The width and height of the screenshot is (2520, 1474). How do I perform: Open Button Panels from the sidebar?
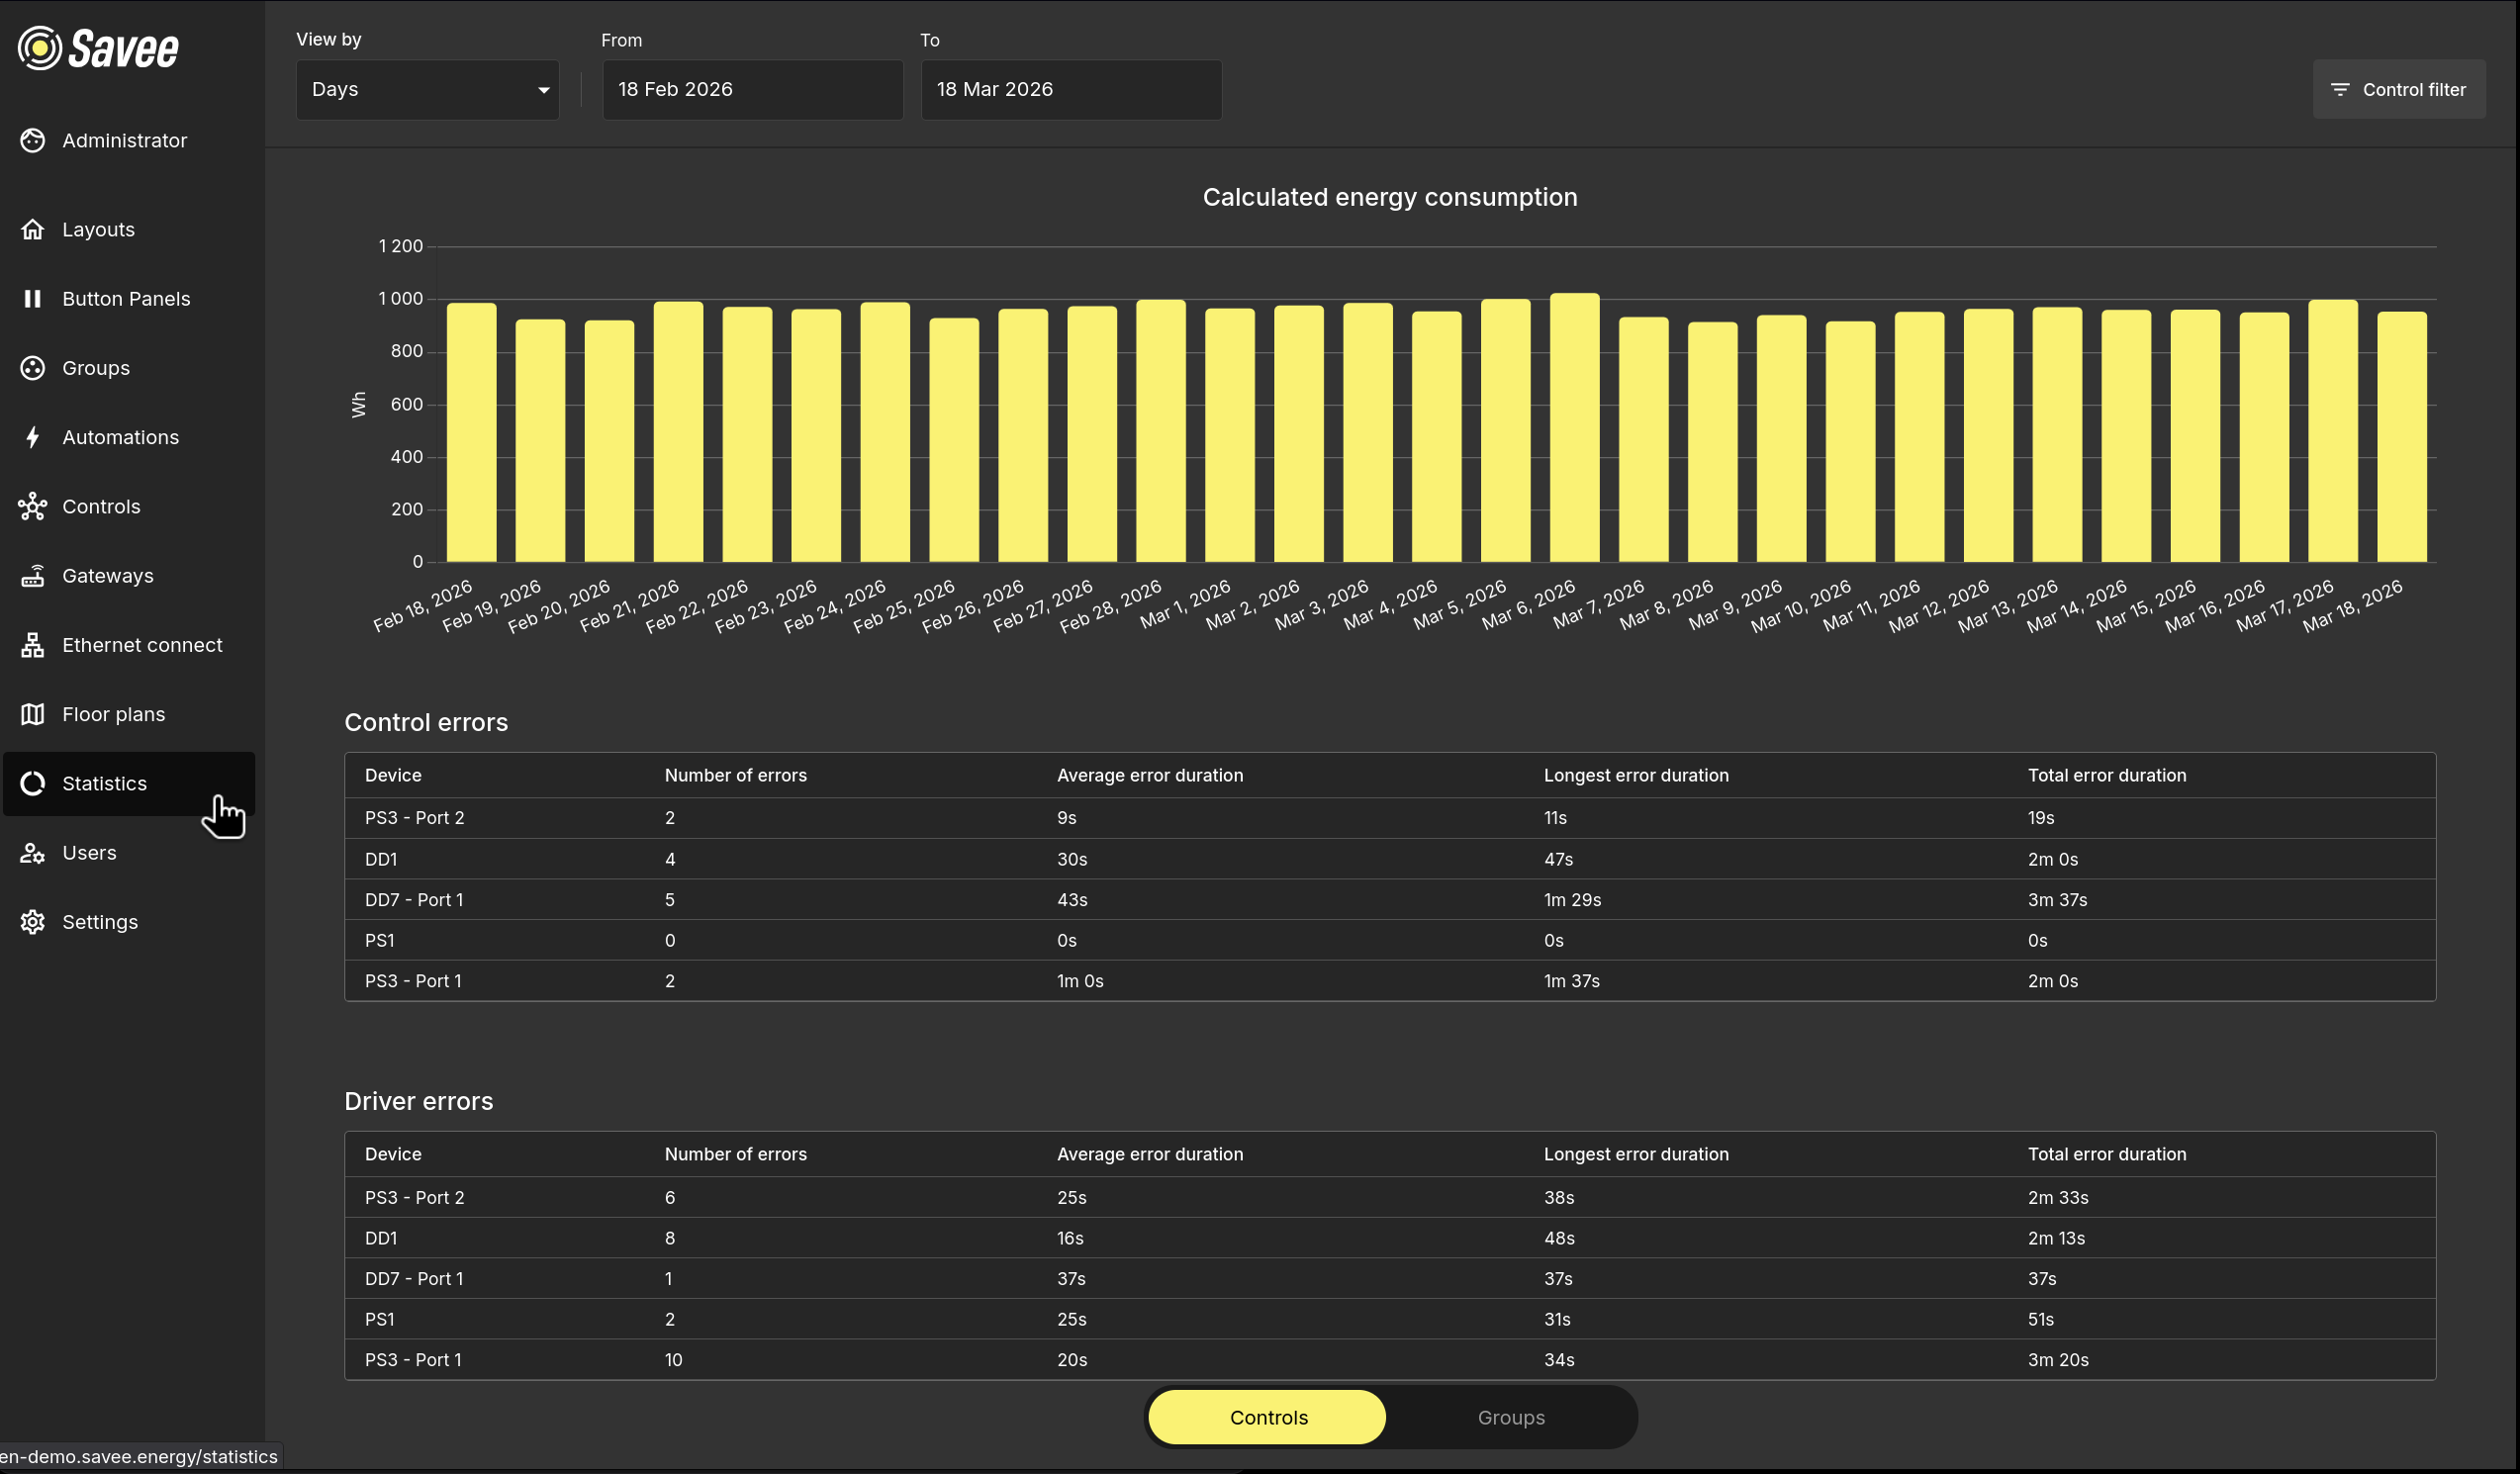pos(126,298)
